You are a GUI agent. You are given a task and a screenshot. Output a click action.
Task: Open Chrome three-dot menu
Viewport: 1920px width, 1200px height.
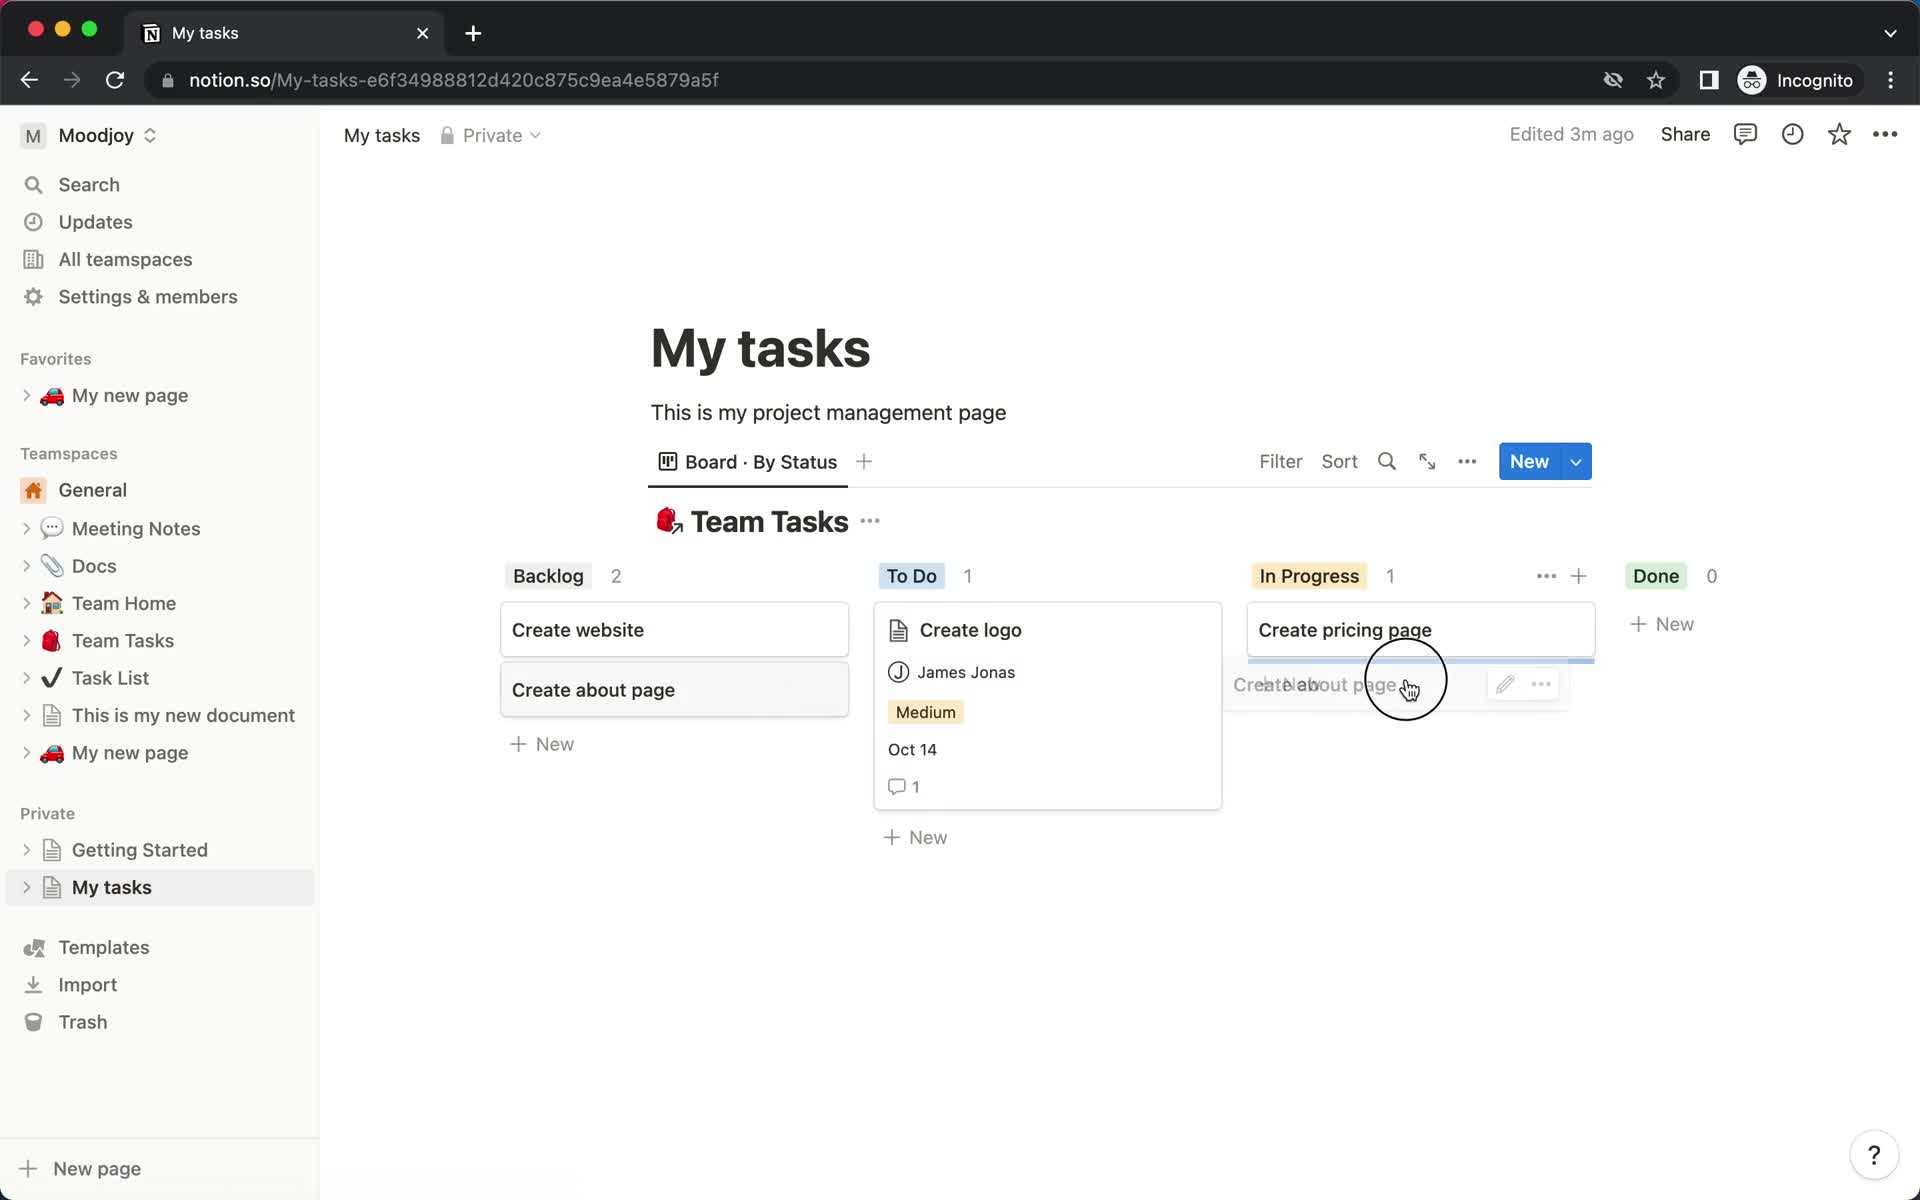pos(1890,80)
